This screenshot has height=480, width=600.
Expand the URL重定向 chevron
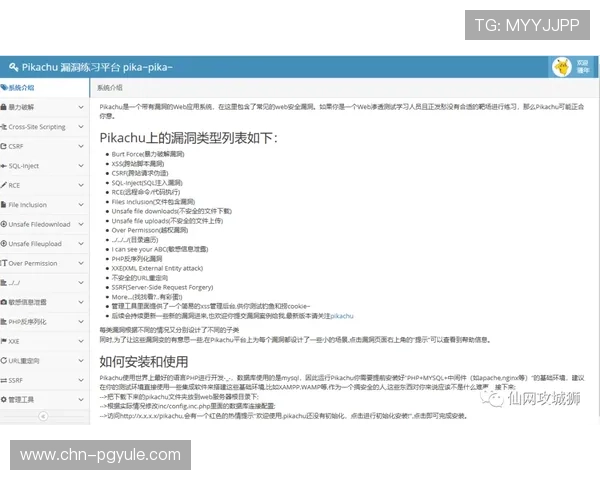click(x=81, y=361)
